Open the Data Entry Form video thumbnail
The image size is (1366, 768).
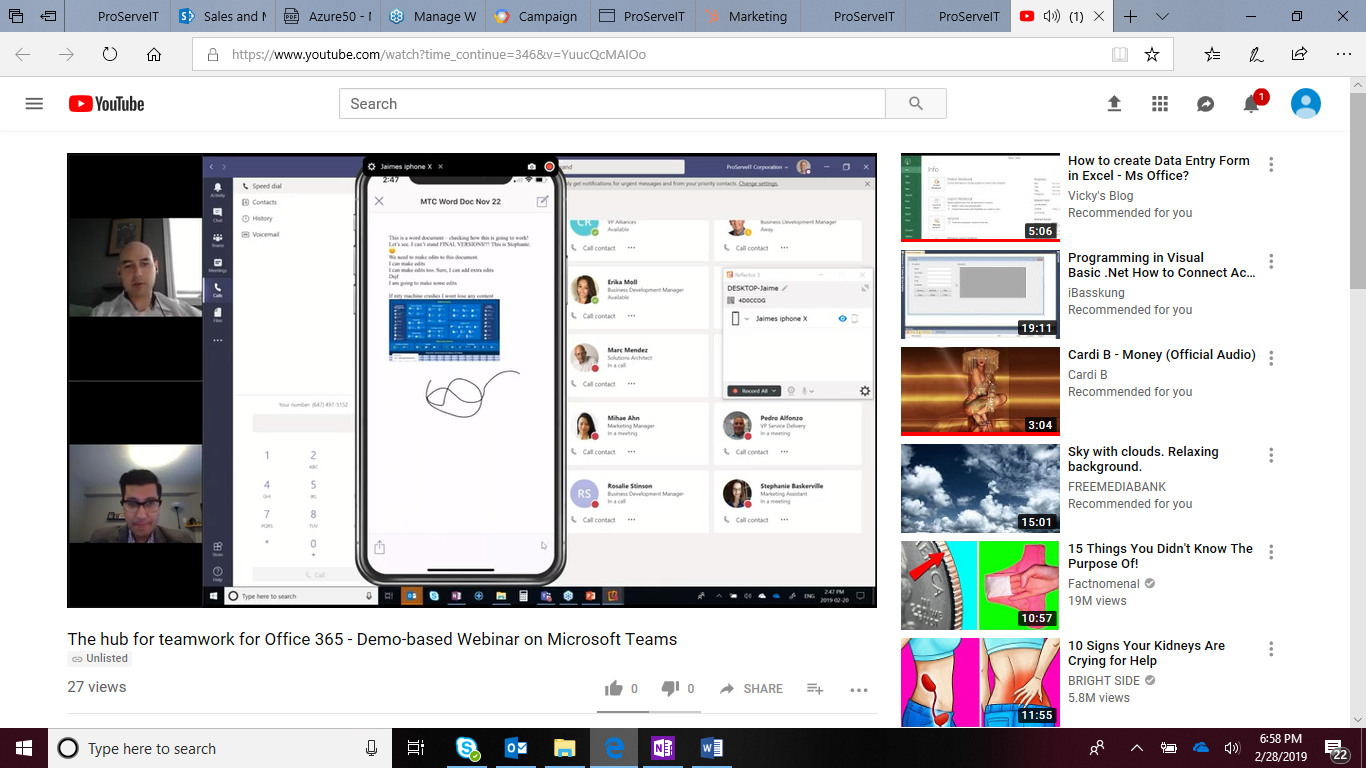click(x=980, y=197)
